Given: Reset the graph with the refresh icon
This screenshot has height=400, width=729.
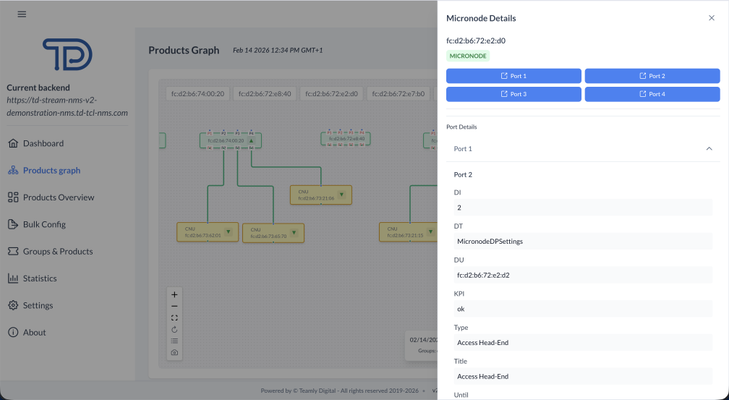Looking at the screenshot, I should (x=174, y=330).
